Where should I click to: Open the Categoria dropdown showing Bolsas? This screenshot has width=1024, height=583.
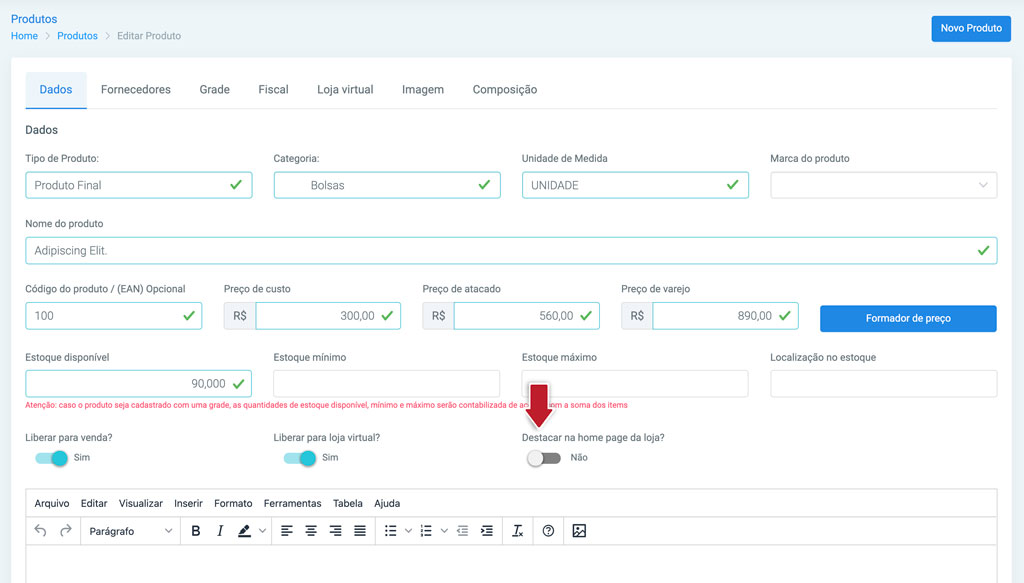pos(387,185)
